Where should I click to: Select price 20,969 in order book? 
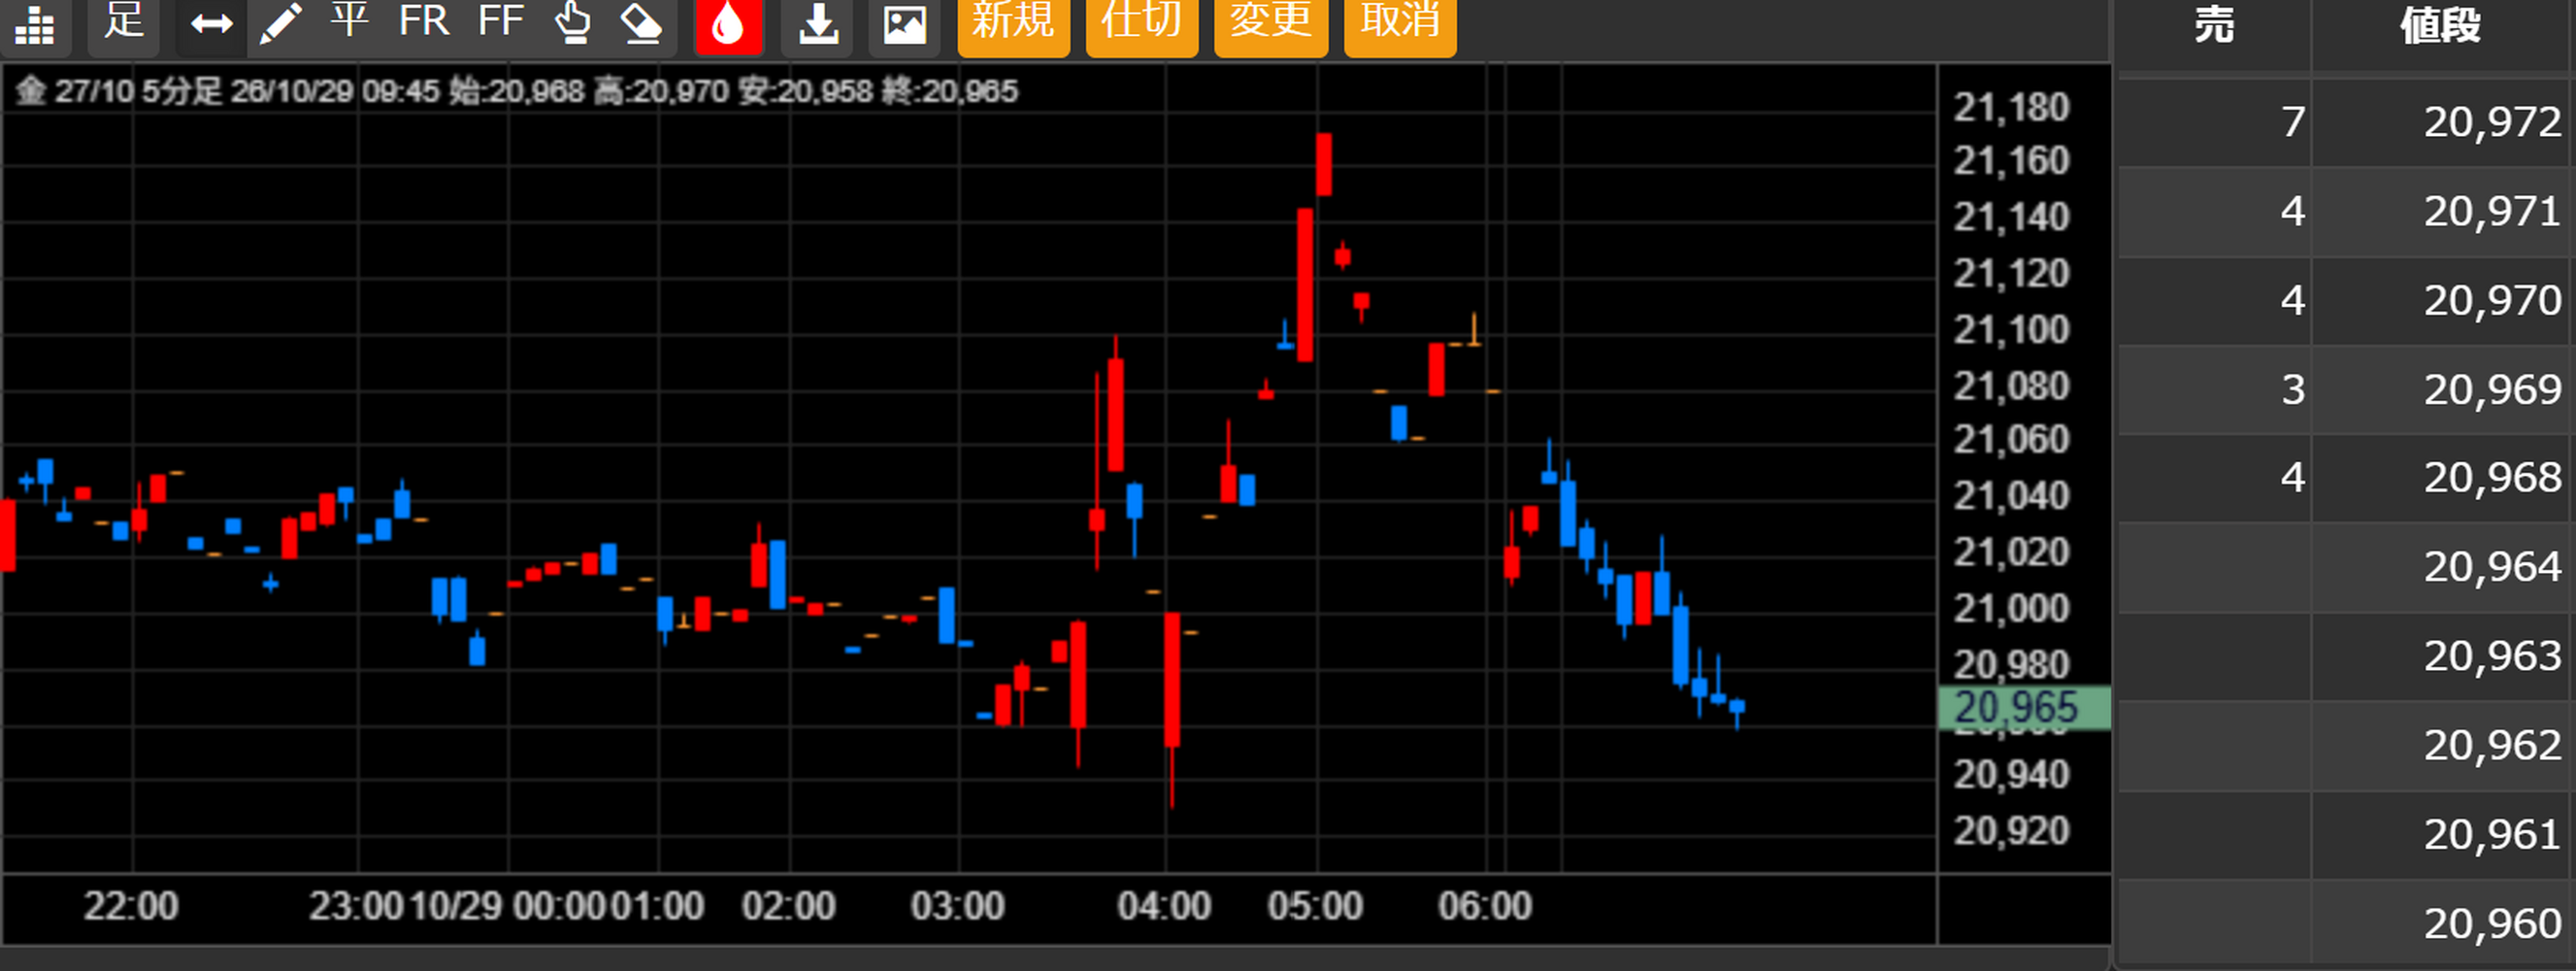[x=2492, y=390]
